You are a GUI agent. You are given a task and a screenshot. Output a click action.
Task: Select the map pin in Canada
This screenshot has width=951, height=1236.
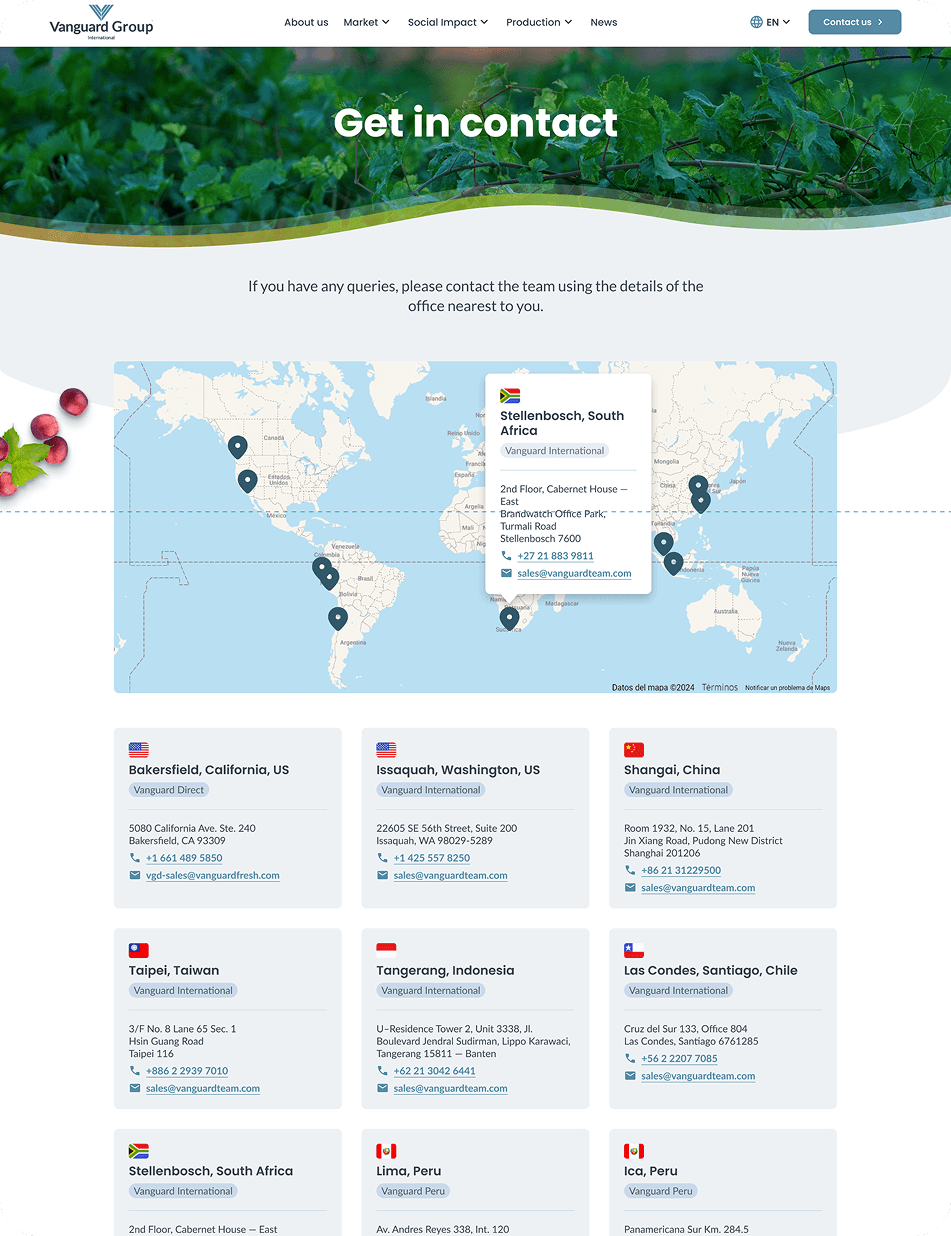click(237, 446)
